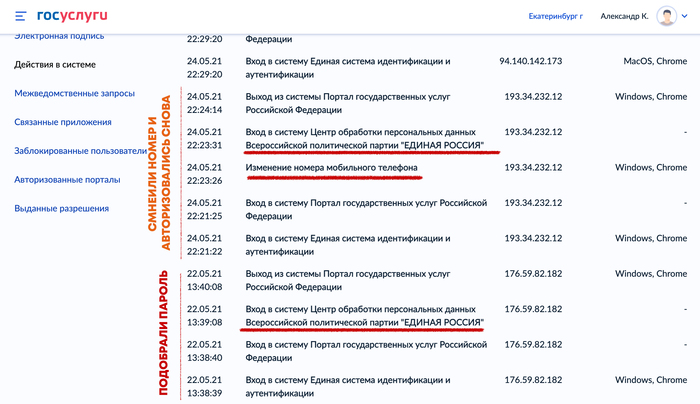Click IP 193.34.232.12 in 22:24:14 row
The width and height of the screenshot is (700, 404).
(533, 96)
